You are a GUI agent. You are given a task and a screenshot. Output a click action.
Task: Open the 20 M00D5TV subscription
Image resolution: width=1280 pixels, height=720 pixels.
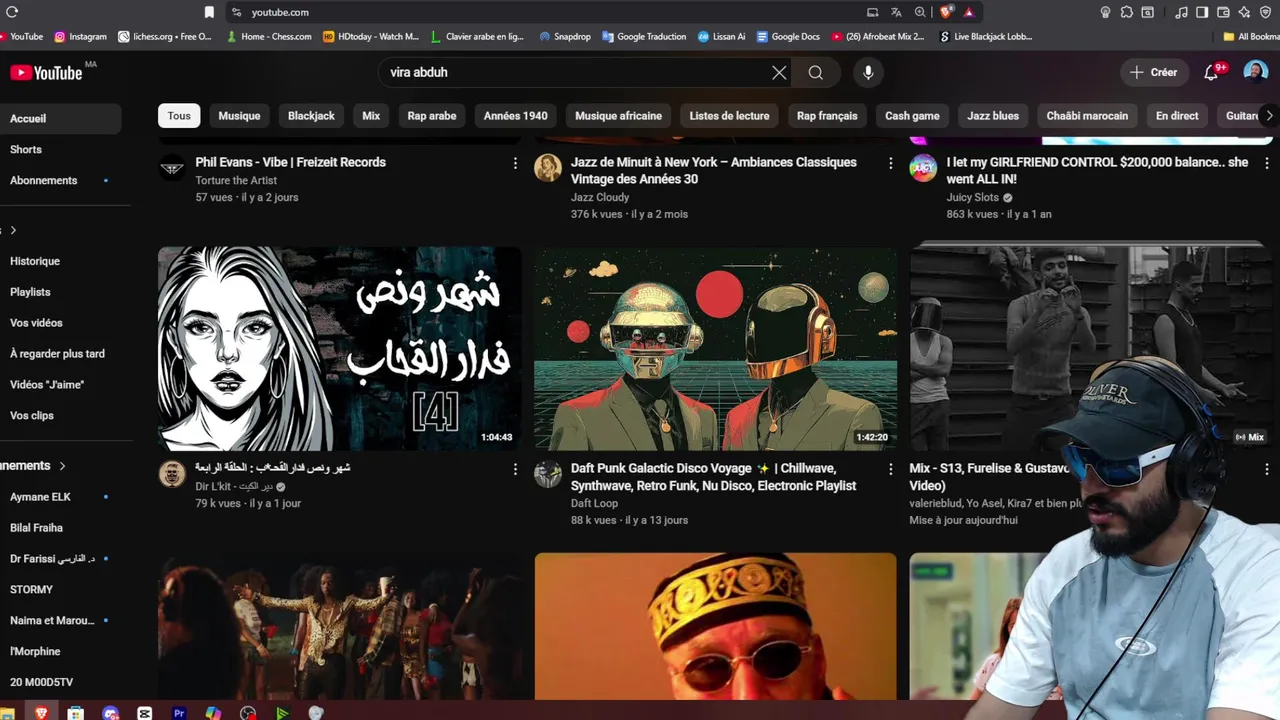[60, 683]
